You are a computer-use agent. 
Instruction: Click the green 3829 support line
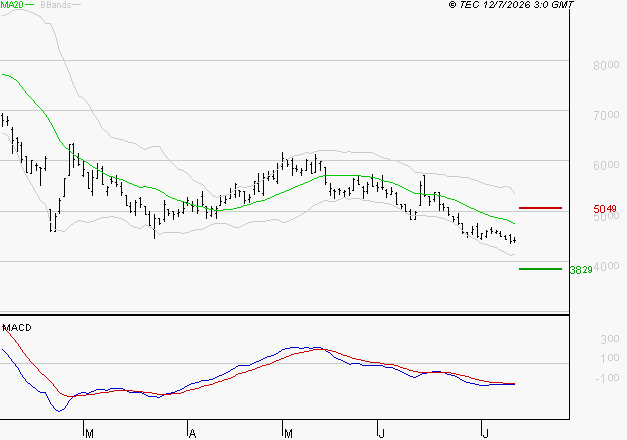tap(540, 269)
